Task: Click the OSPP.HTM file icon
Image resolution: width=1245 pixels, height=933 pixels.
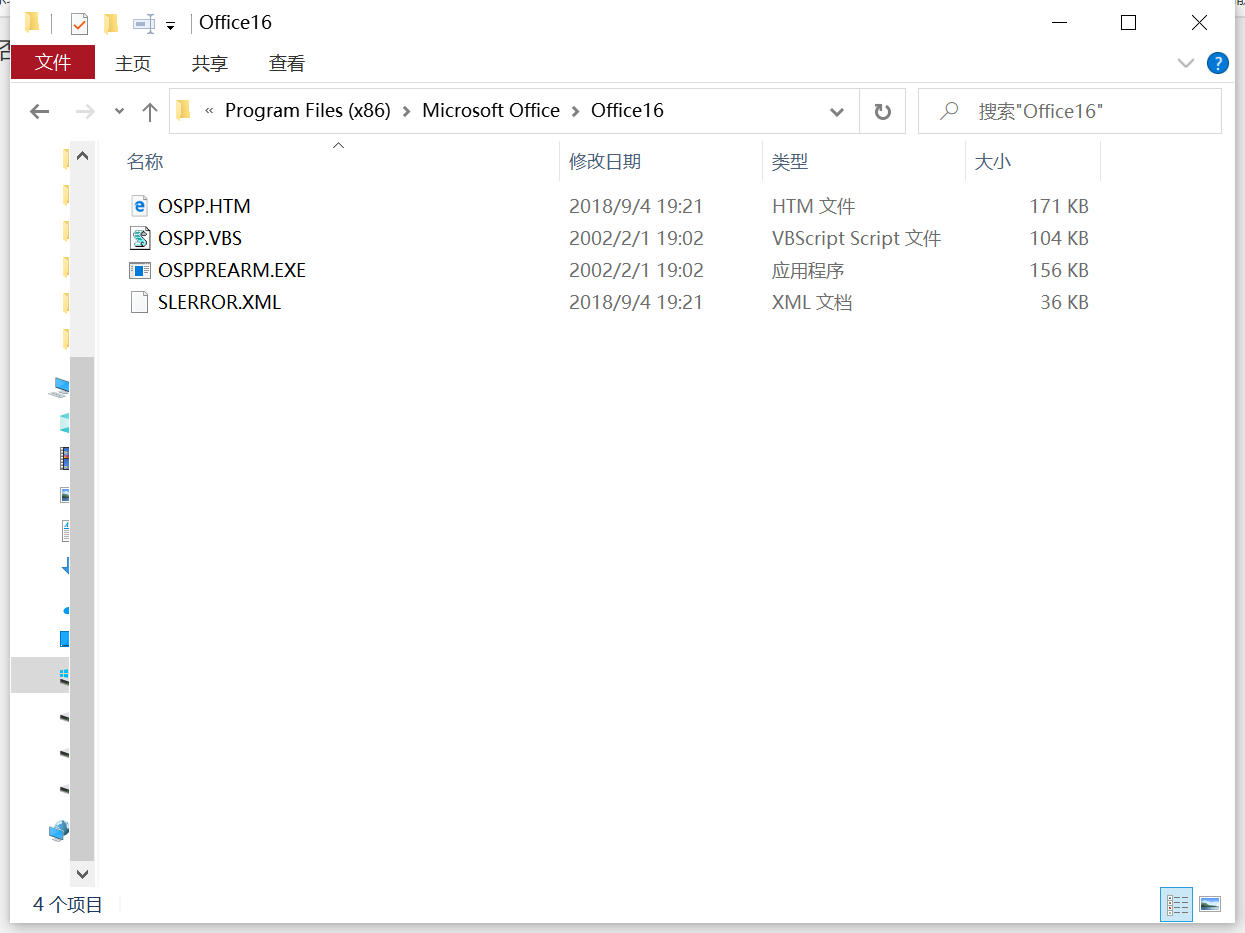Action: click(x=140, y=206)
